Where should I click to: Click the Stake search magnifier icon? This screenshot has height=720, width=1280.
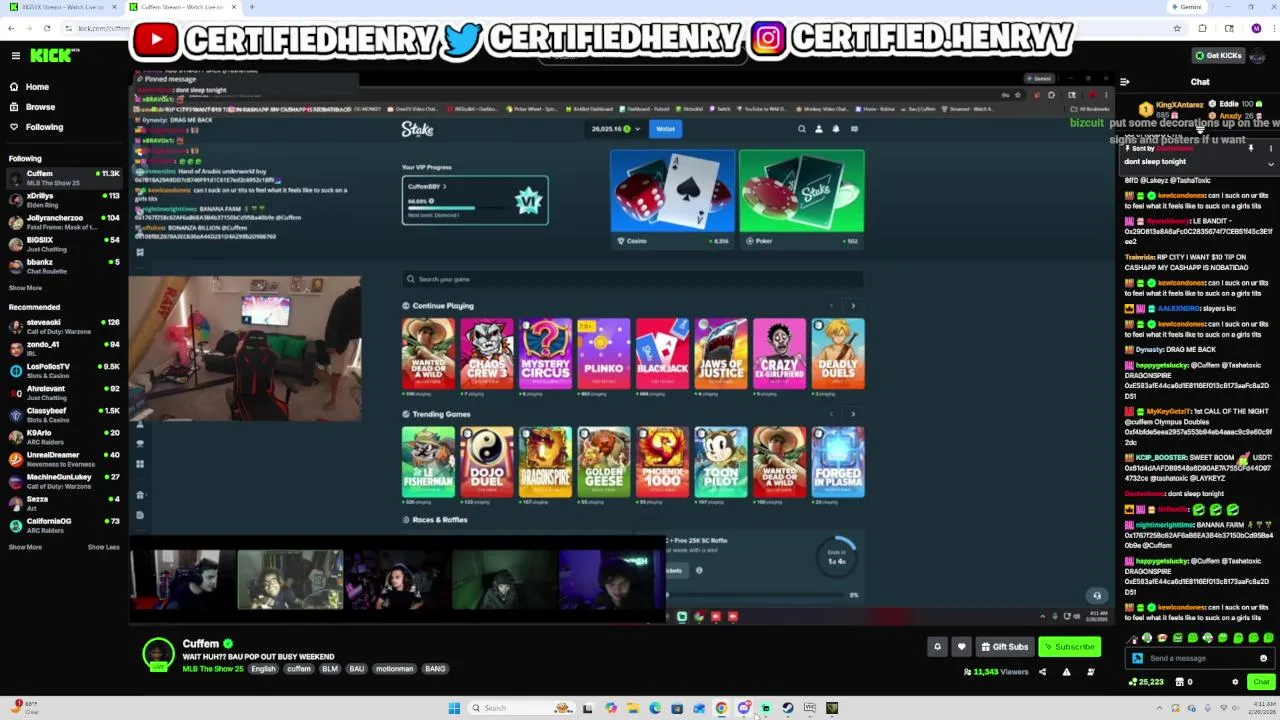click(x=801, y=129)
